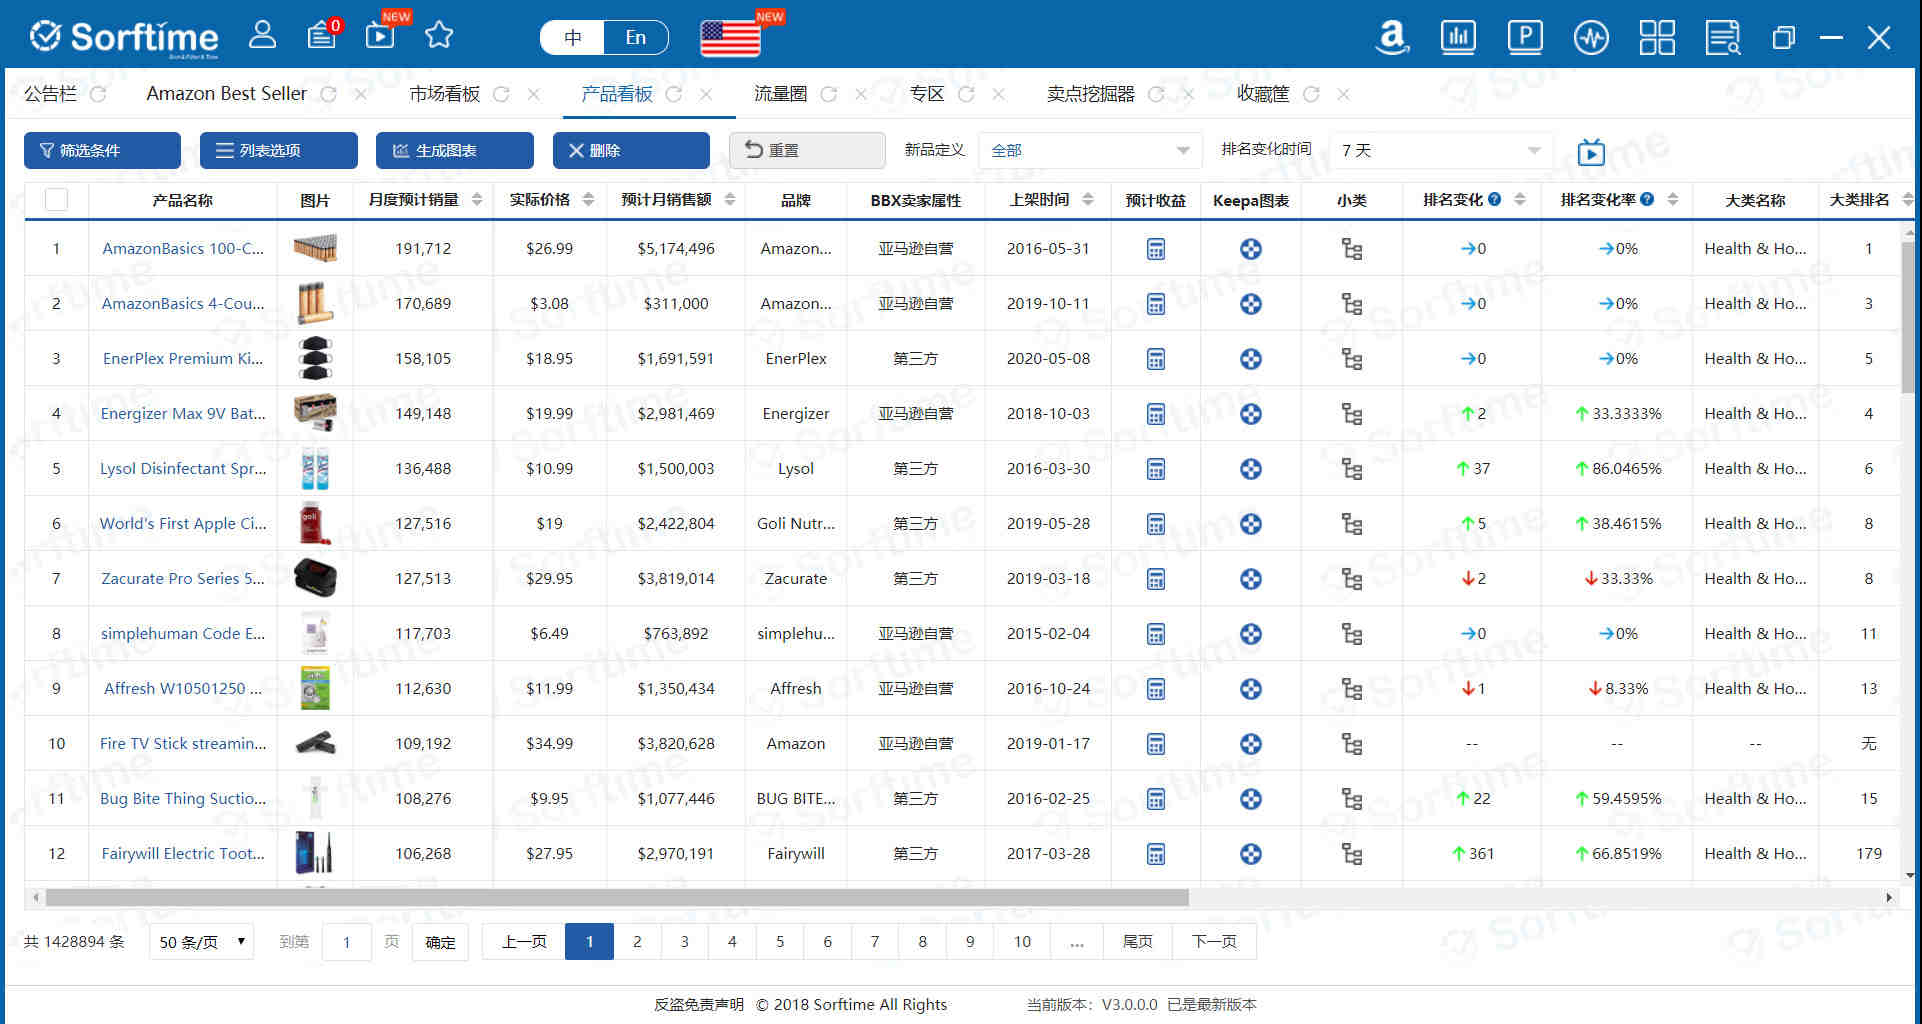
Task: Open the 50 条/页 page size dropdown
Action: [x=202, y=942]
